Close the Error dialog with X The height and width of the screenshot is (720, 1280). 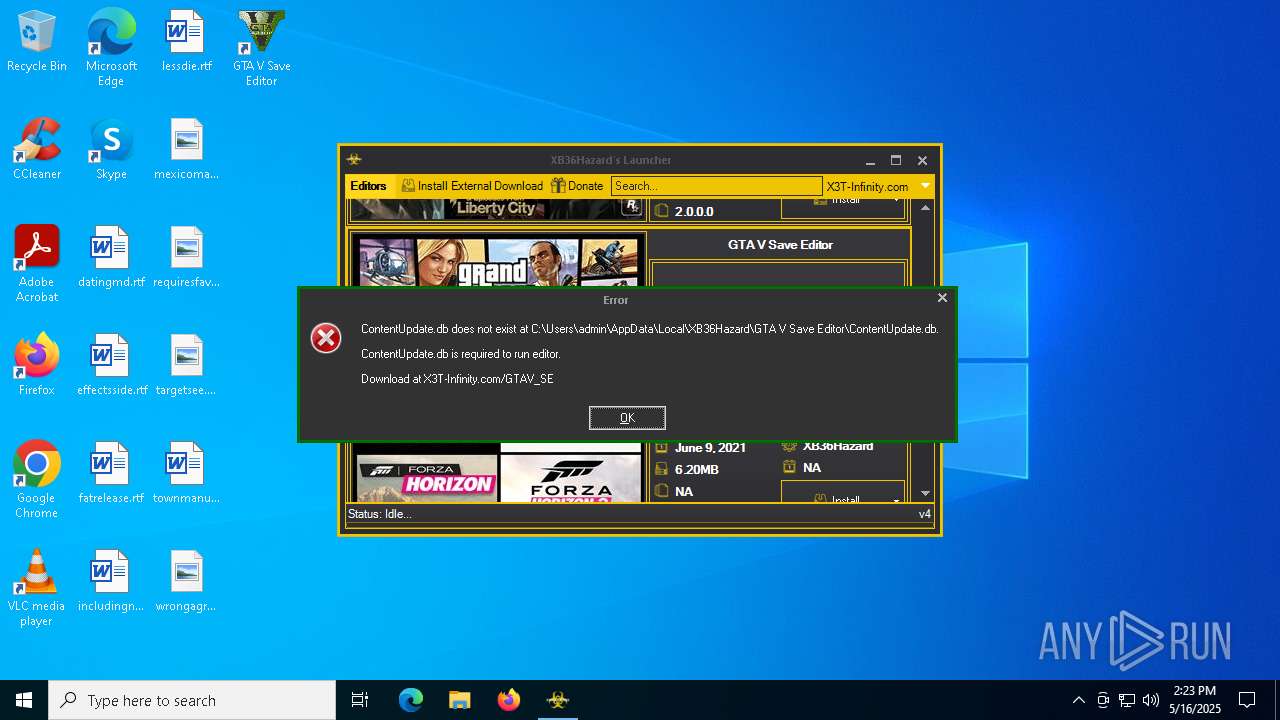click(x=942, y=298)
